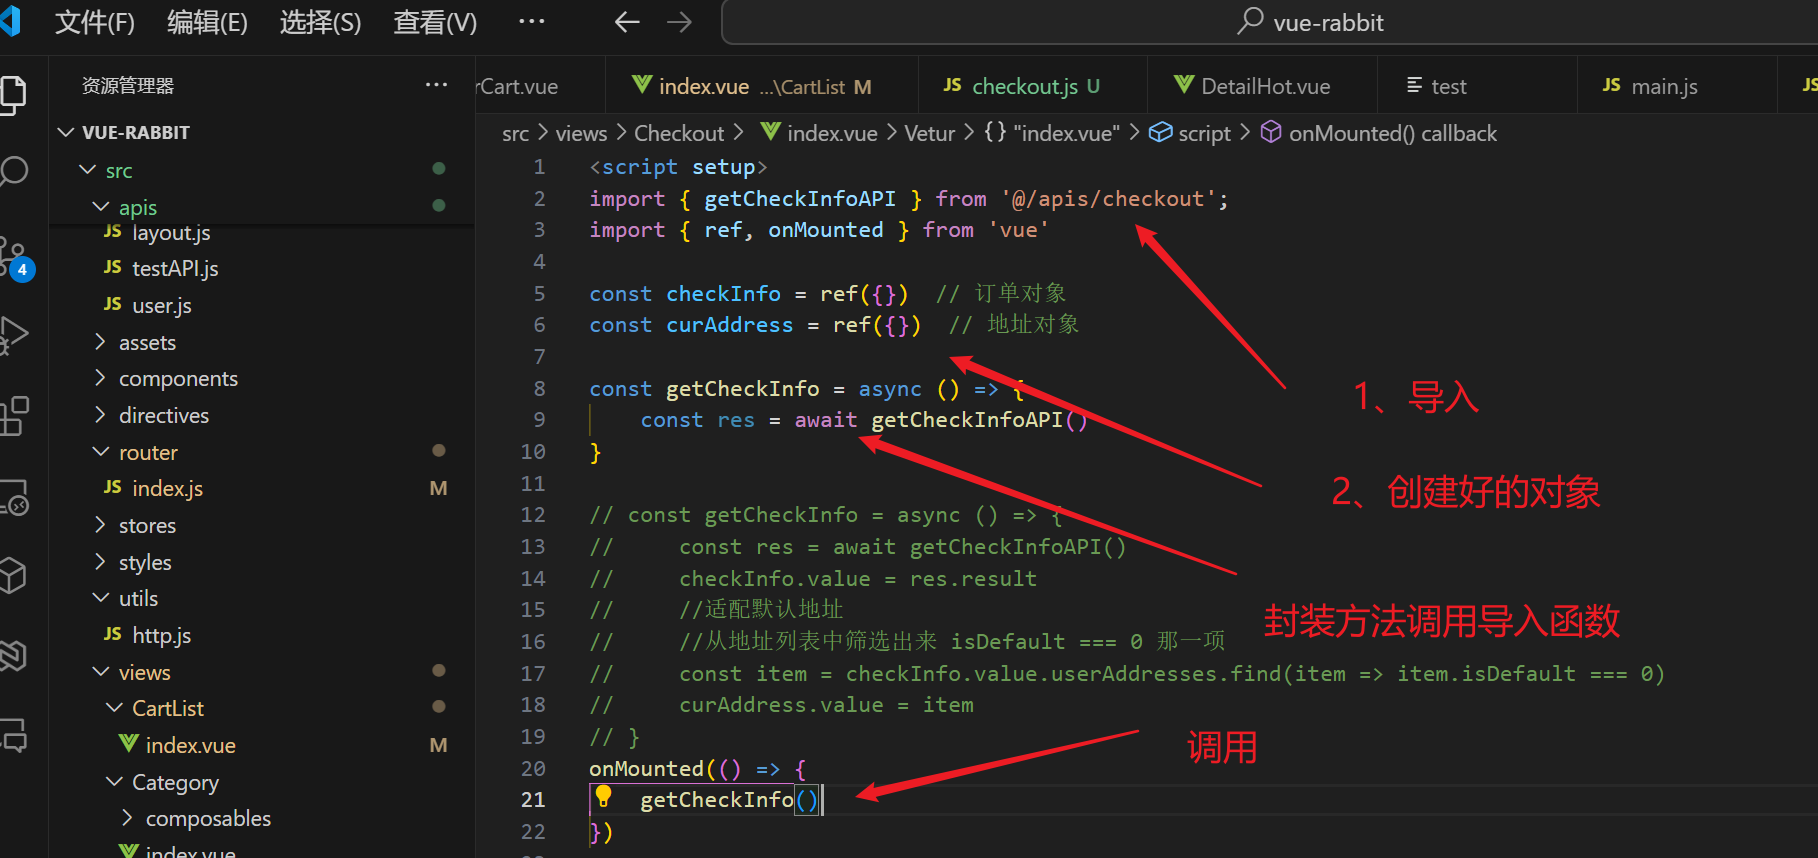Click the vue-rabbit command center search box
1818x858 pixels.
coord(1270,22)
